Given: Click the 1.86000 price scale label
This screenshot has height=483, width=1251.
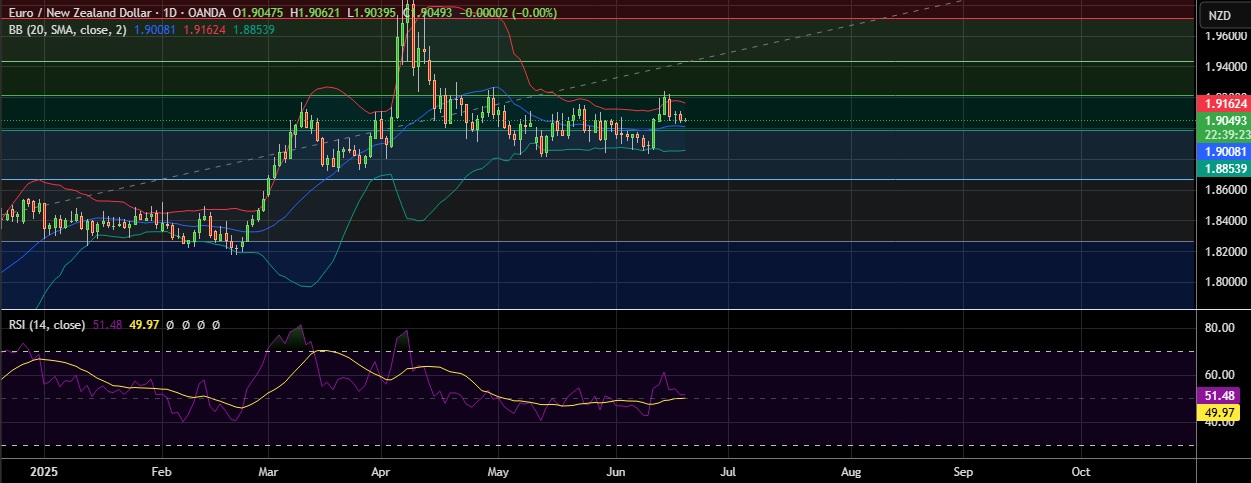Looking at the screenshot, I should [1225, 189].
